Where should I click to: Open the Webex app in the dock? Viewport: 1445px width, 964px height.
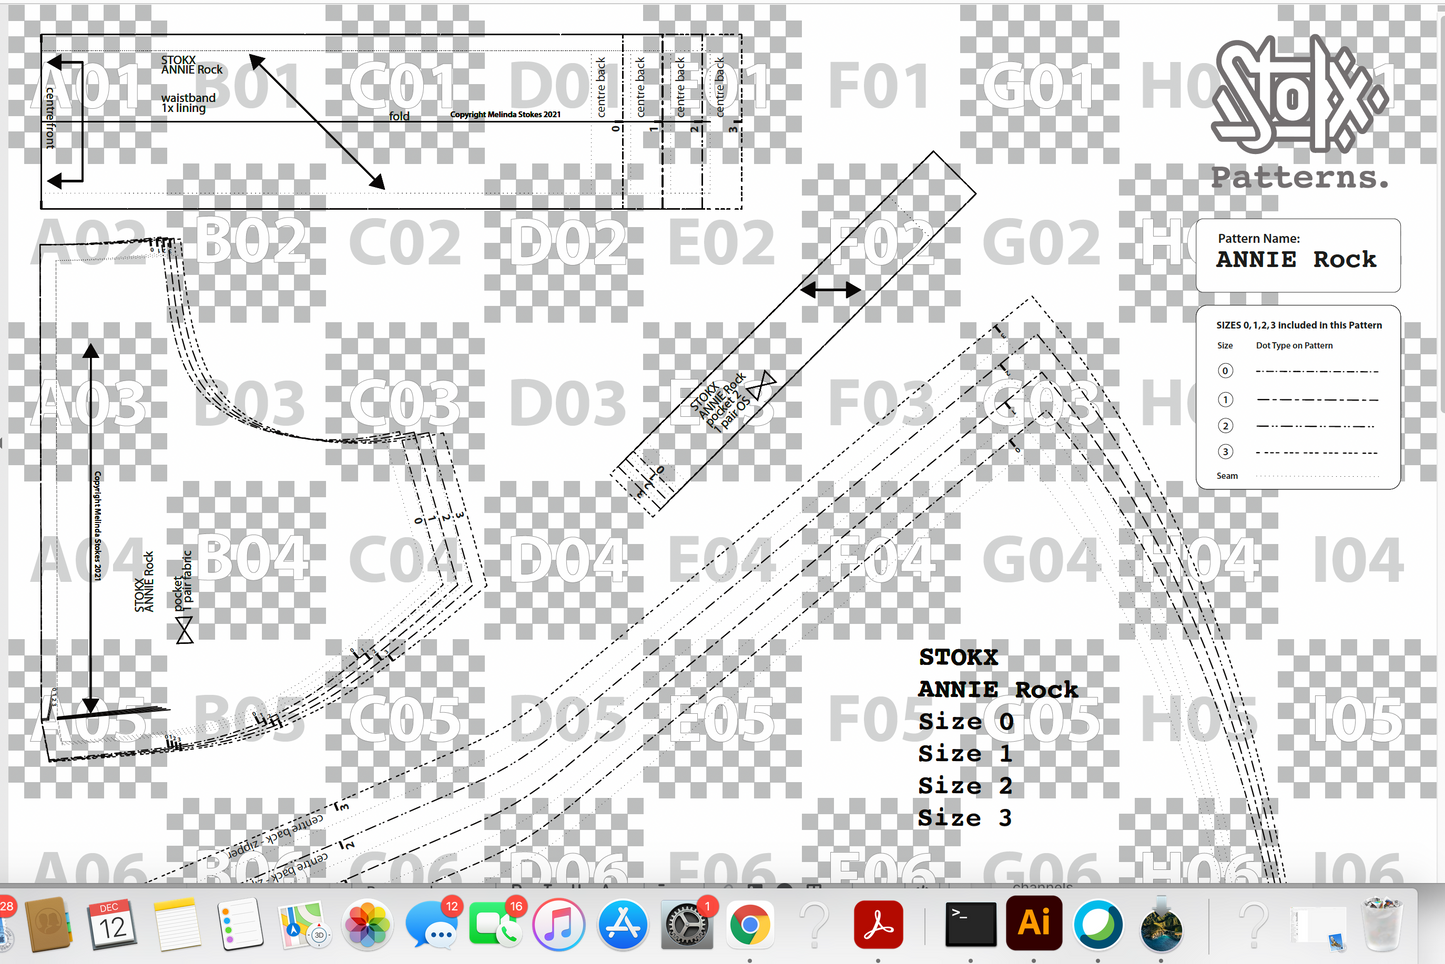tap(1098, 924)
